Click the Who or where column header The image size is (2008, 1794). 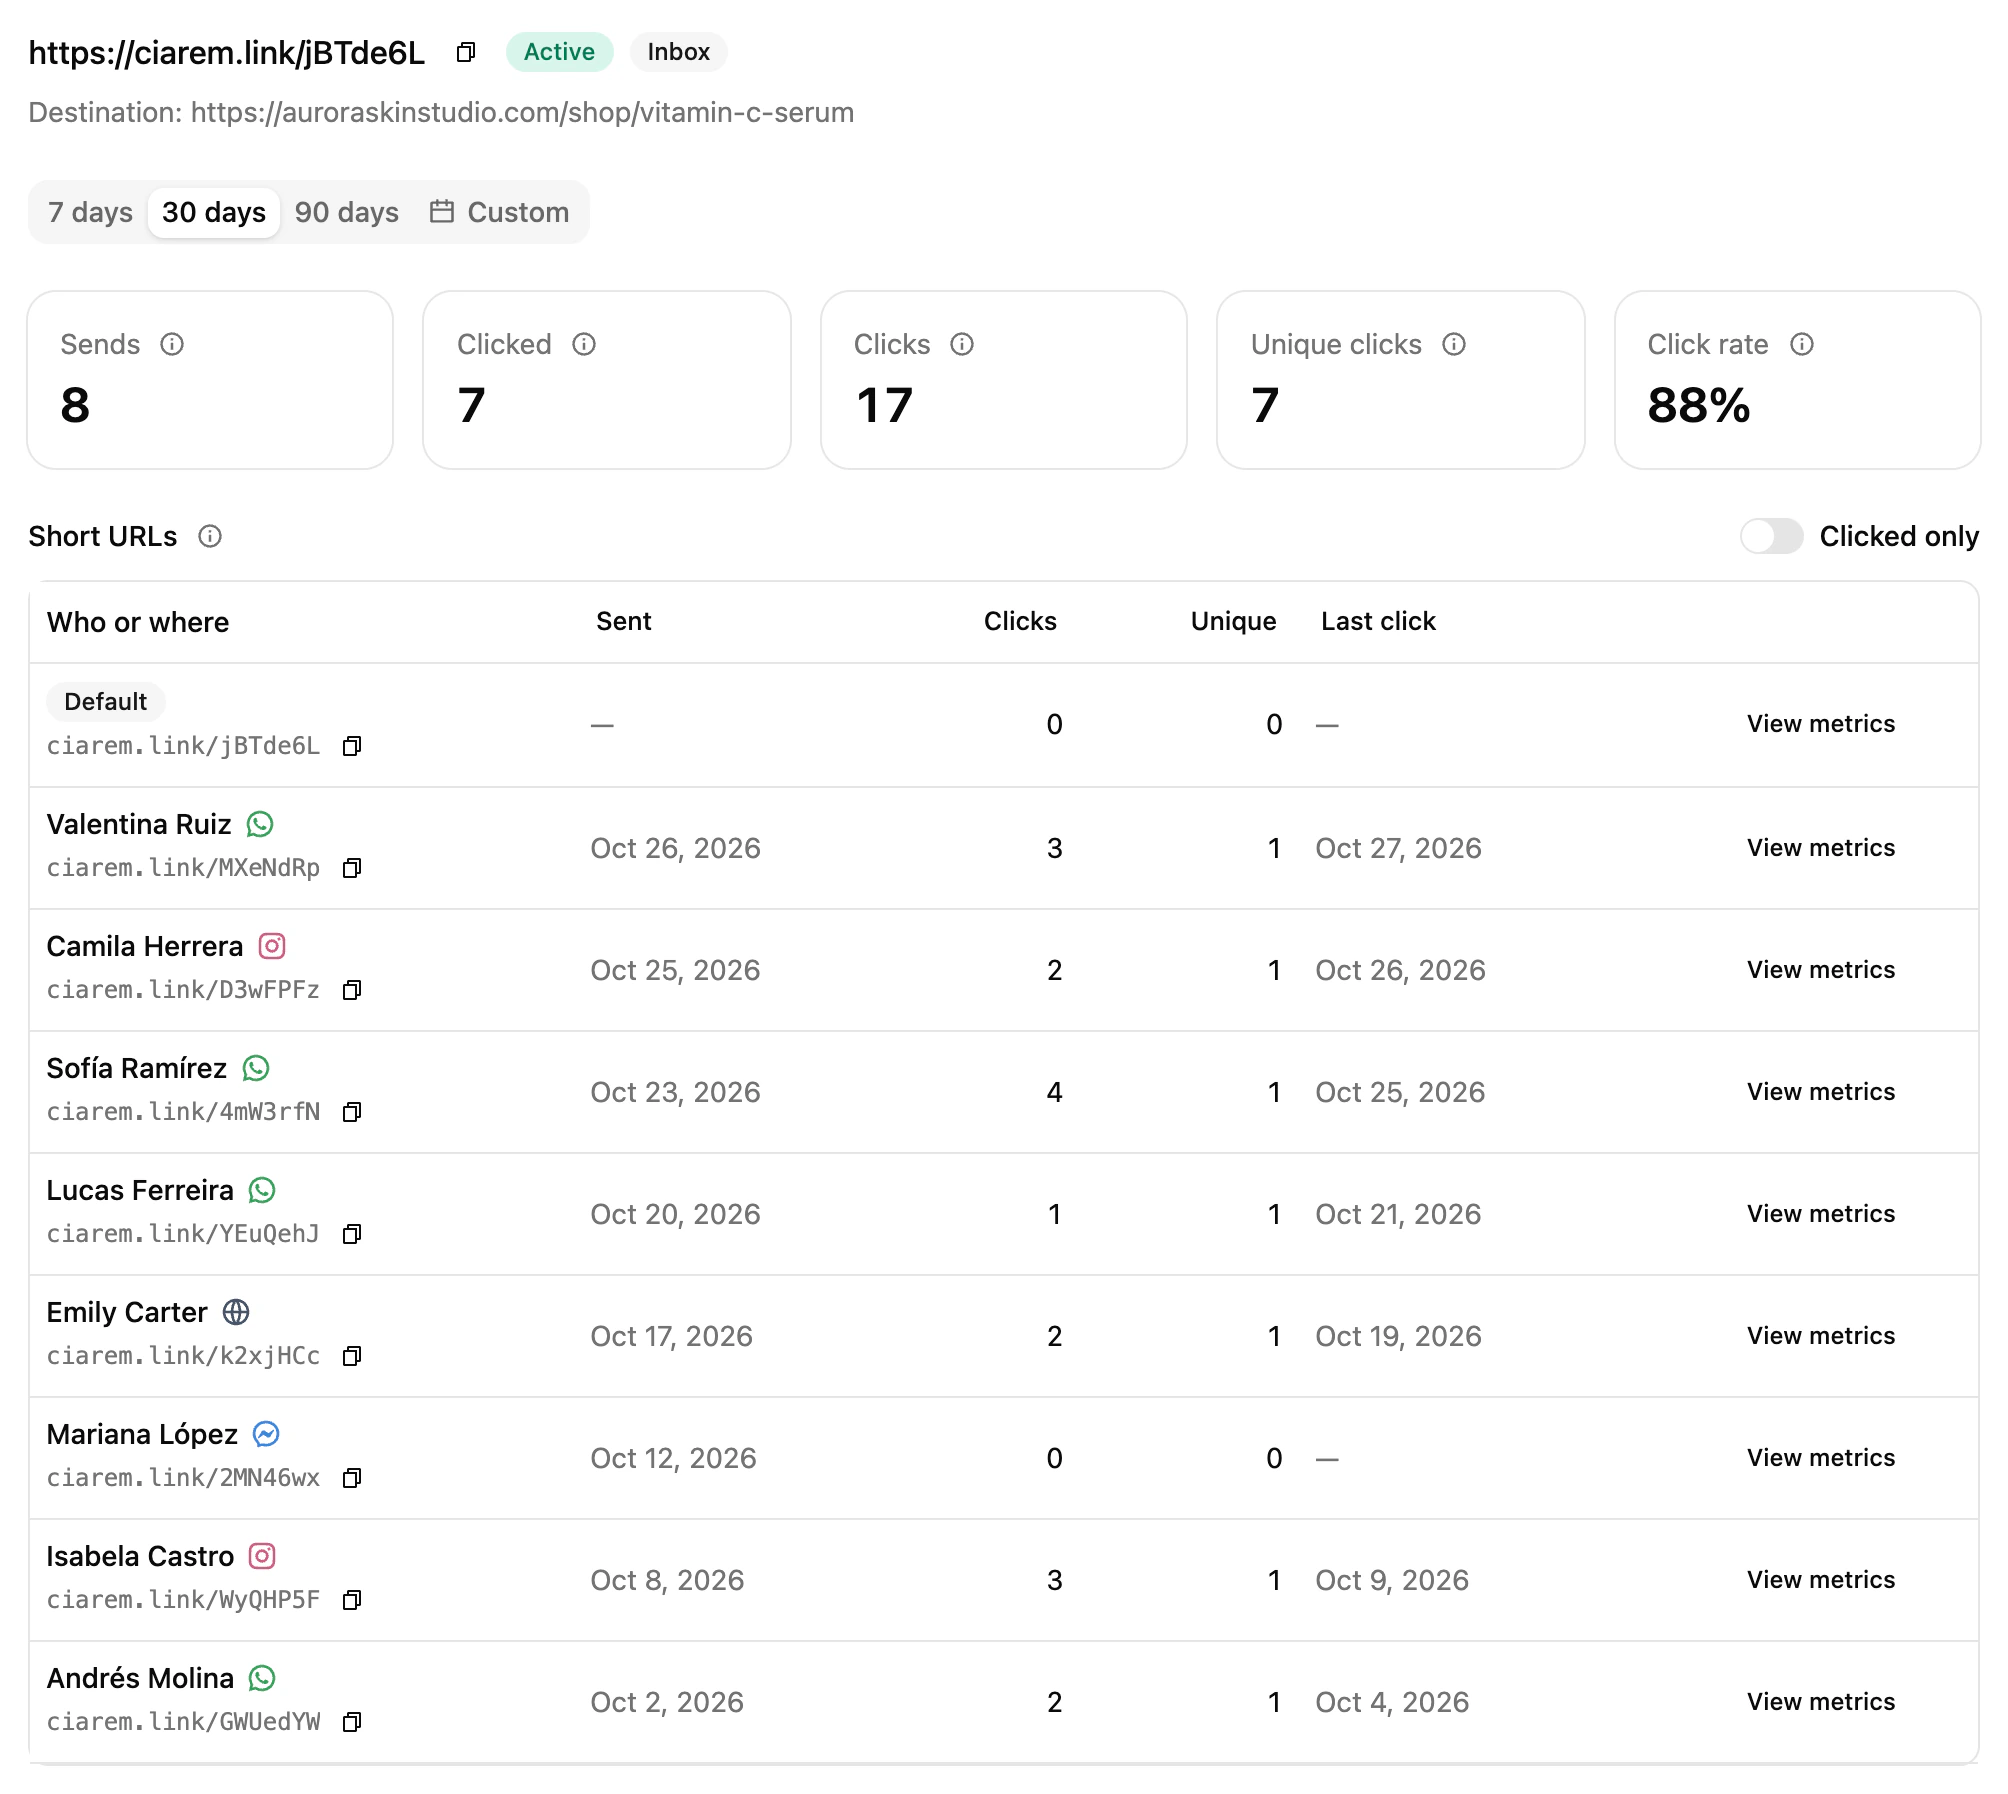138,622
